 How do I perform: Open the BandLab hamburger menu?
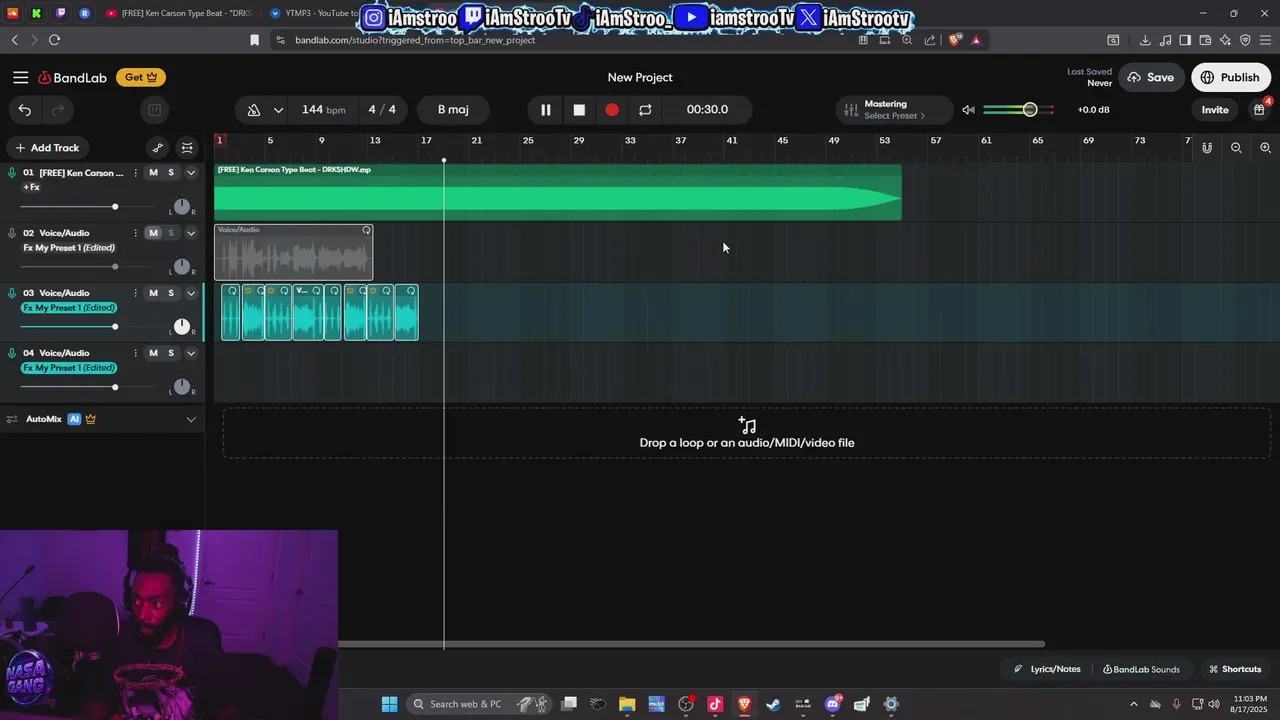click(x=20, y=77)
